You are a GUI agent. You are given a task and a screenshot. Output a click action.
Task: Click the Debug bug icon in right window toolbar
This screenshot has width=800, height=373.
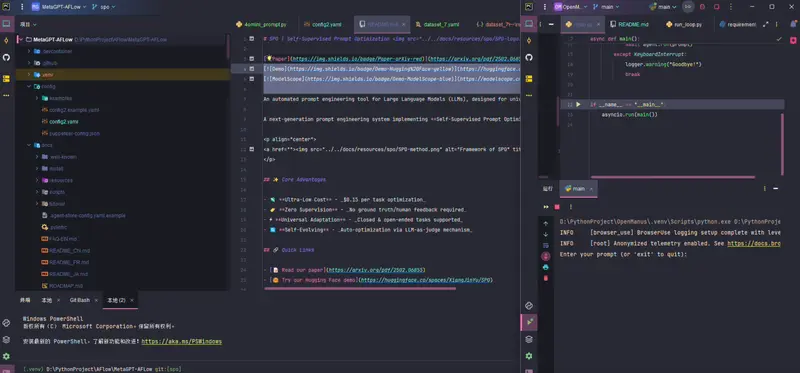tap(702, 7)
